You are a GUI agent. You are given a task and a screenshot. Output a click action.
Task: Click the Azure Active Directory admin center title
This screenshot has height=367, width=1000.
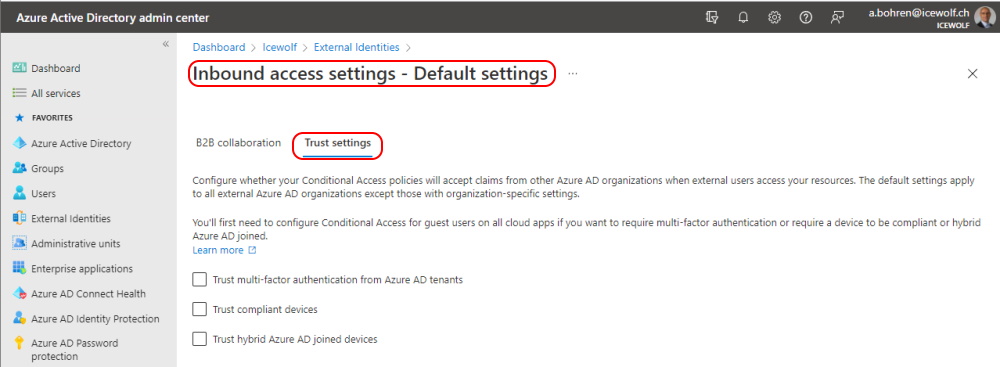(112, 18)
